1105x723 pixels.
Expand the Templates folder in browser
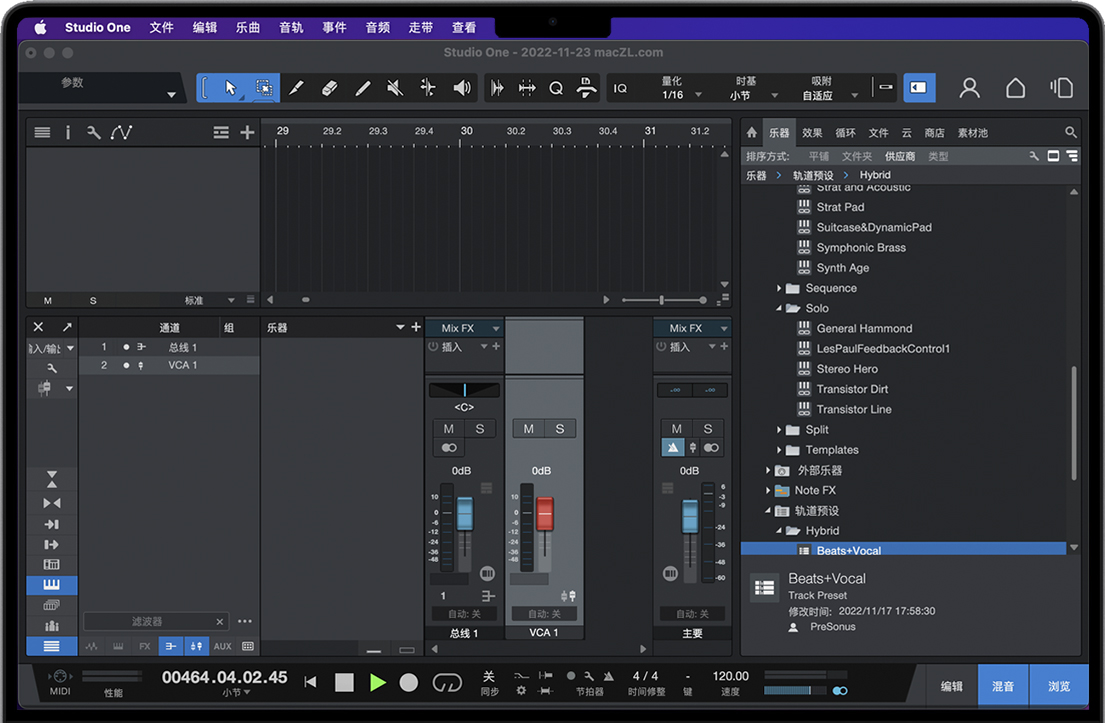point(780,450)
